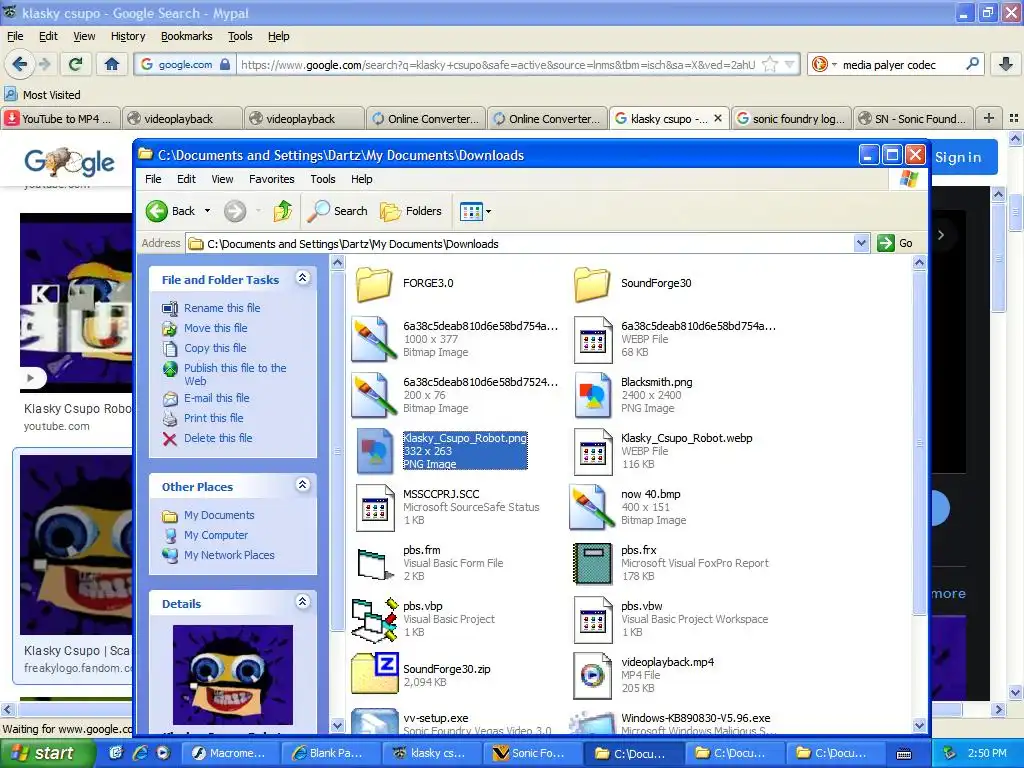
Task: Open My Network Places link
Action: pyautogui.click(x=229, y=555)
